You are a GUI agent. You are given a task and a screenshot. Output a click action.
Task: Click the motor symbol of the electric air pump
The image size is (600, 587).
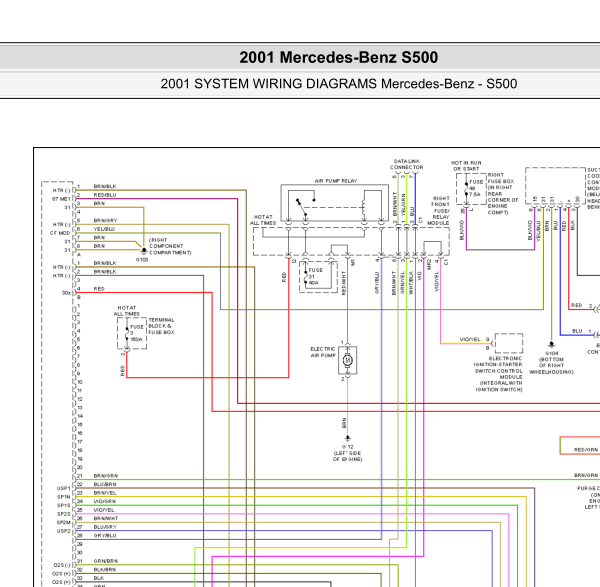click(x=347, y=360)
